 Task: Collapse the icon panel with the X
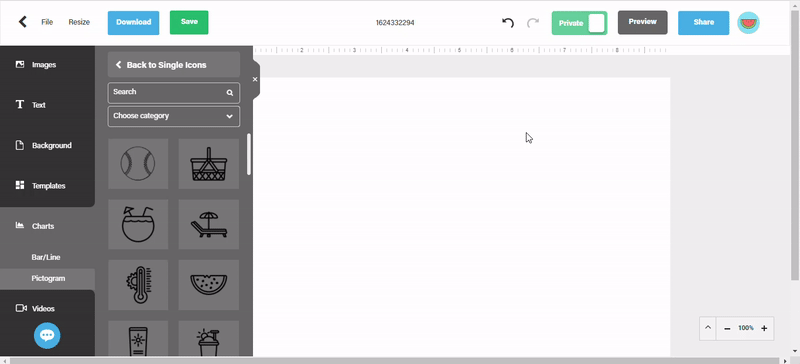(x=255, y=79)
